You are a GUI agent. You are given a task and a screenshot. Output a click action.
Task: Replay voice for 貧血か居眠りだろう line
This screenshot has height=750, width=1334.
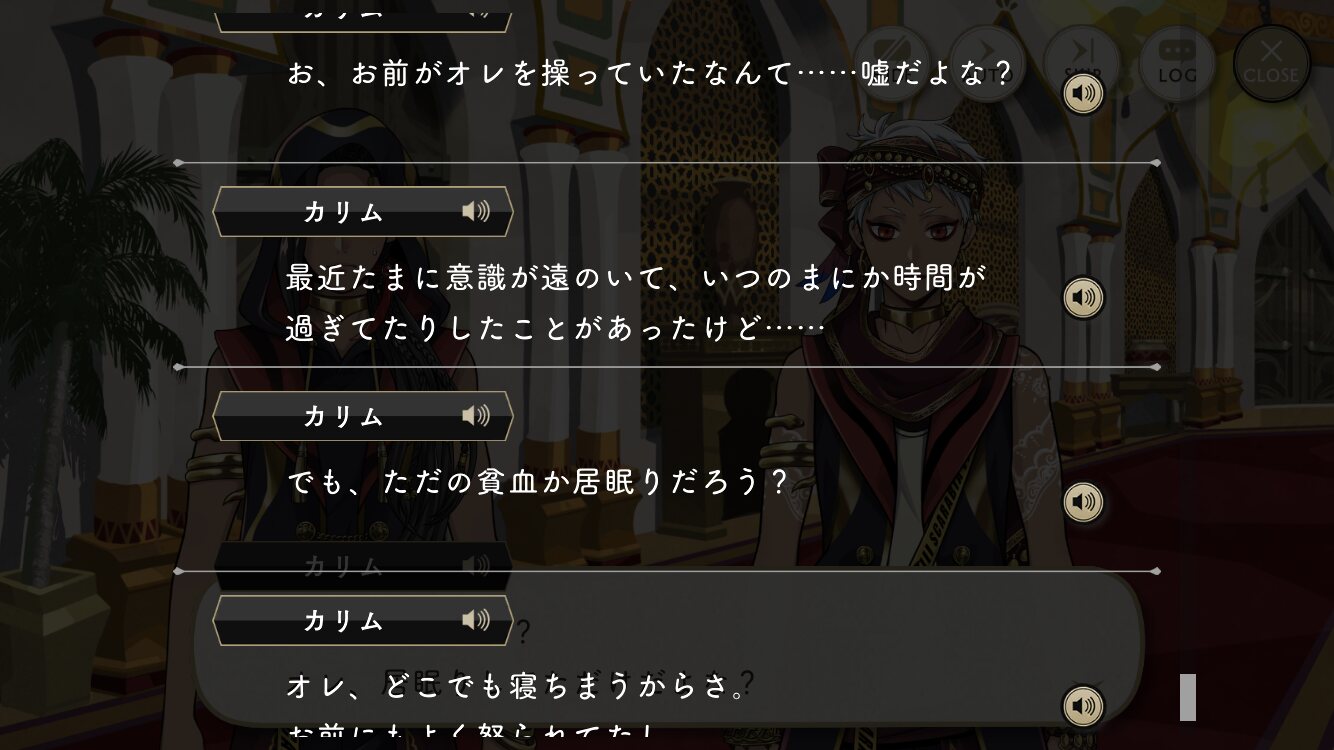coord(1082,502)
